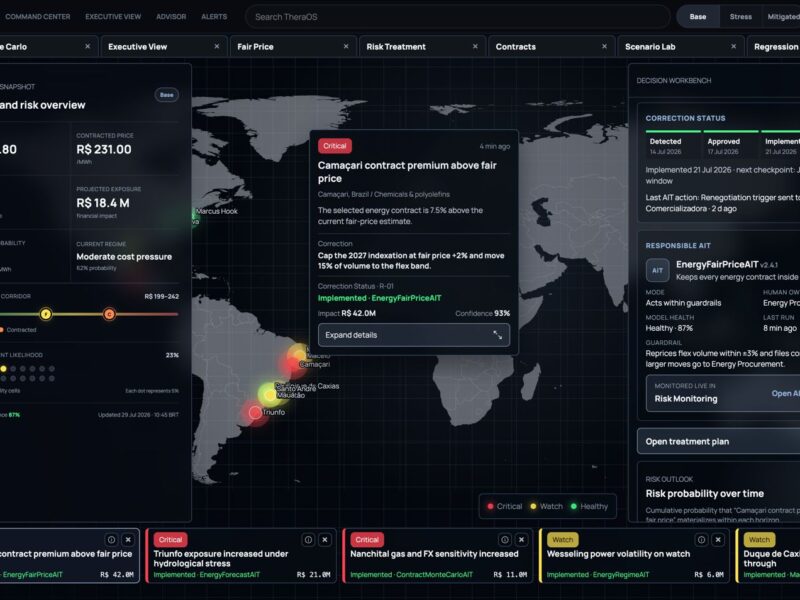The image size is (800, 600).
Task: Open the Executive View tab
Action: click(164, 46)
